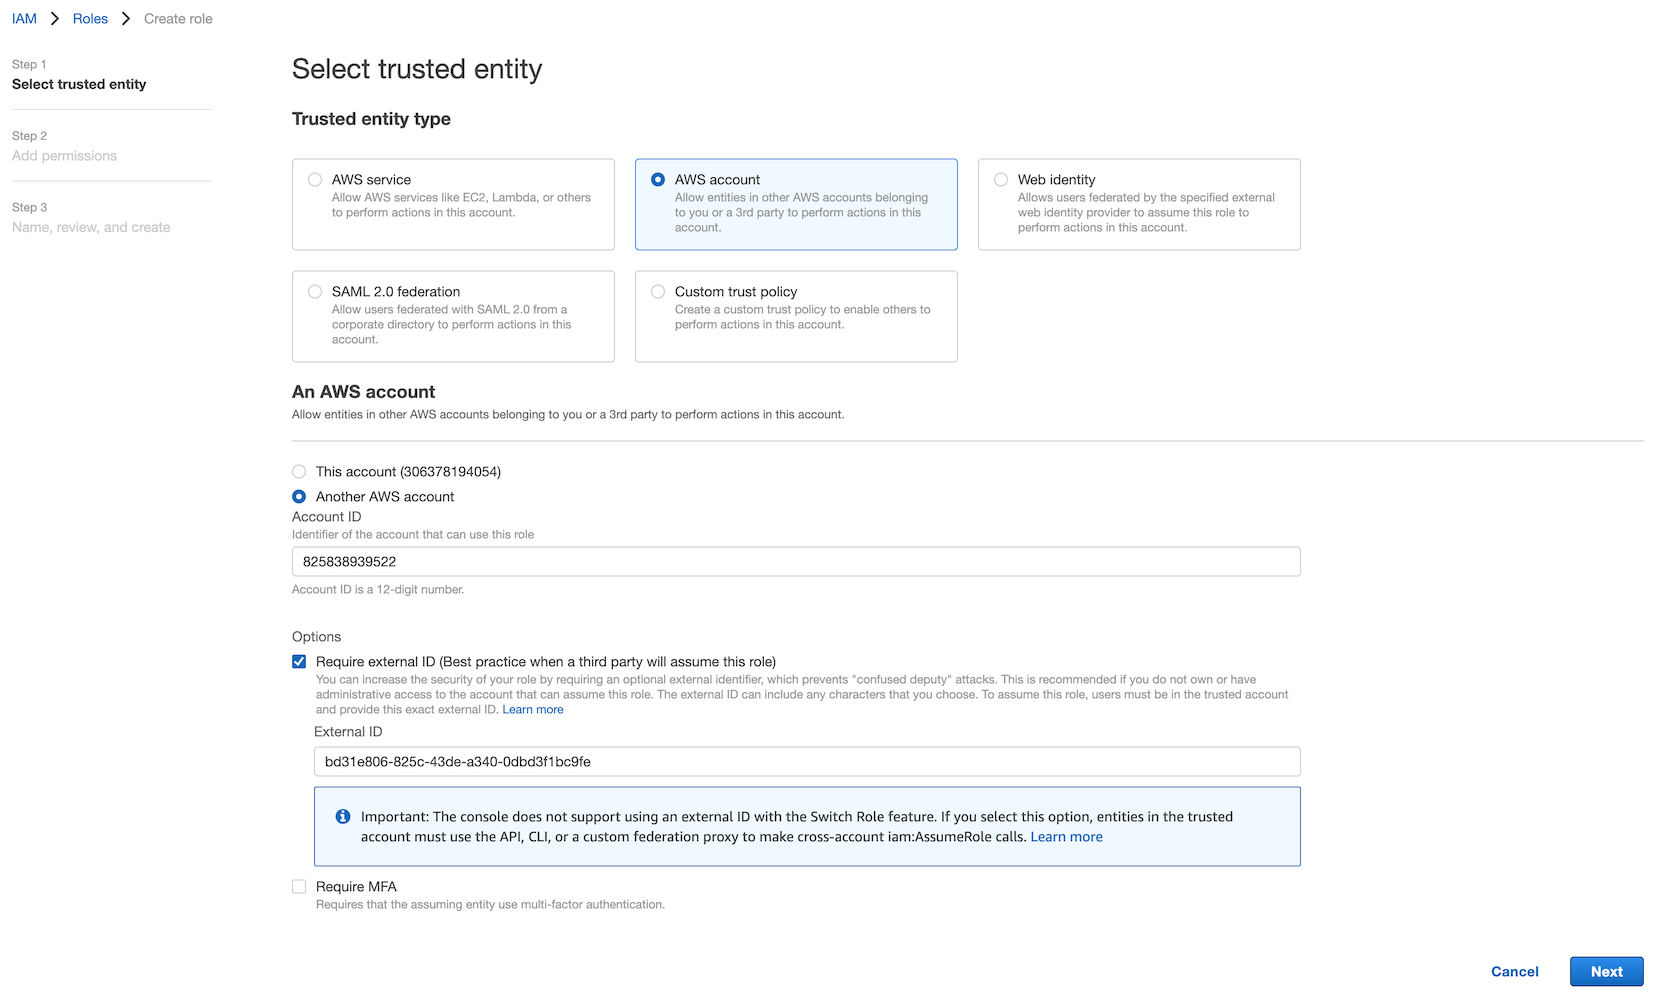Choose This account (306378194054) radio button
This screenshot has height=998, width=1657.
pyautogui.click(x=299, y=472)
